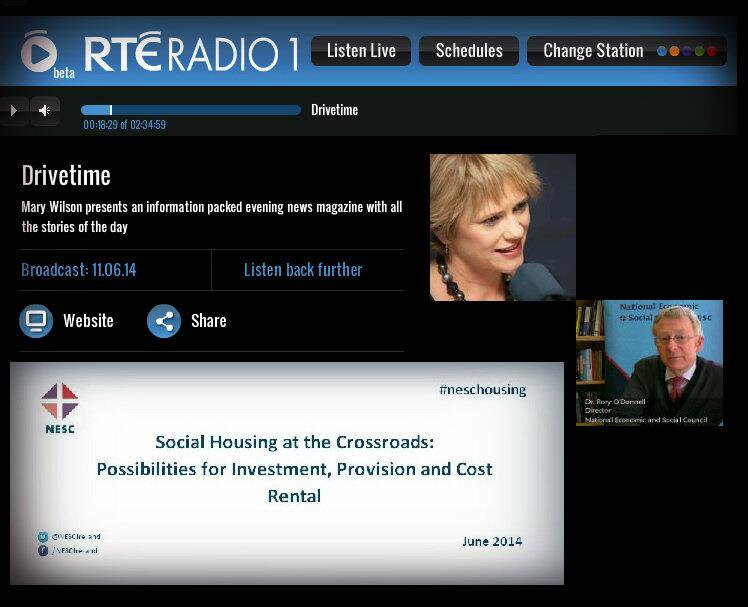Screen dimensions: 748x607
Task: Open Change Station selector
Action: pyautogui.click(x=627, y=51)
